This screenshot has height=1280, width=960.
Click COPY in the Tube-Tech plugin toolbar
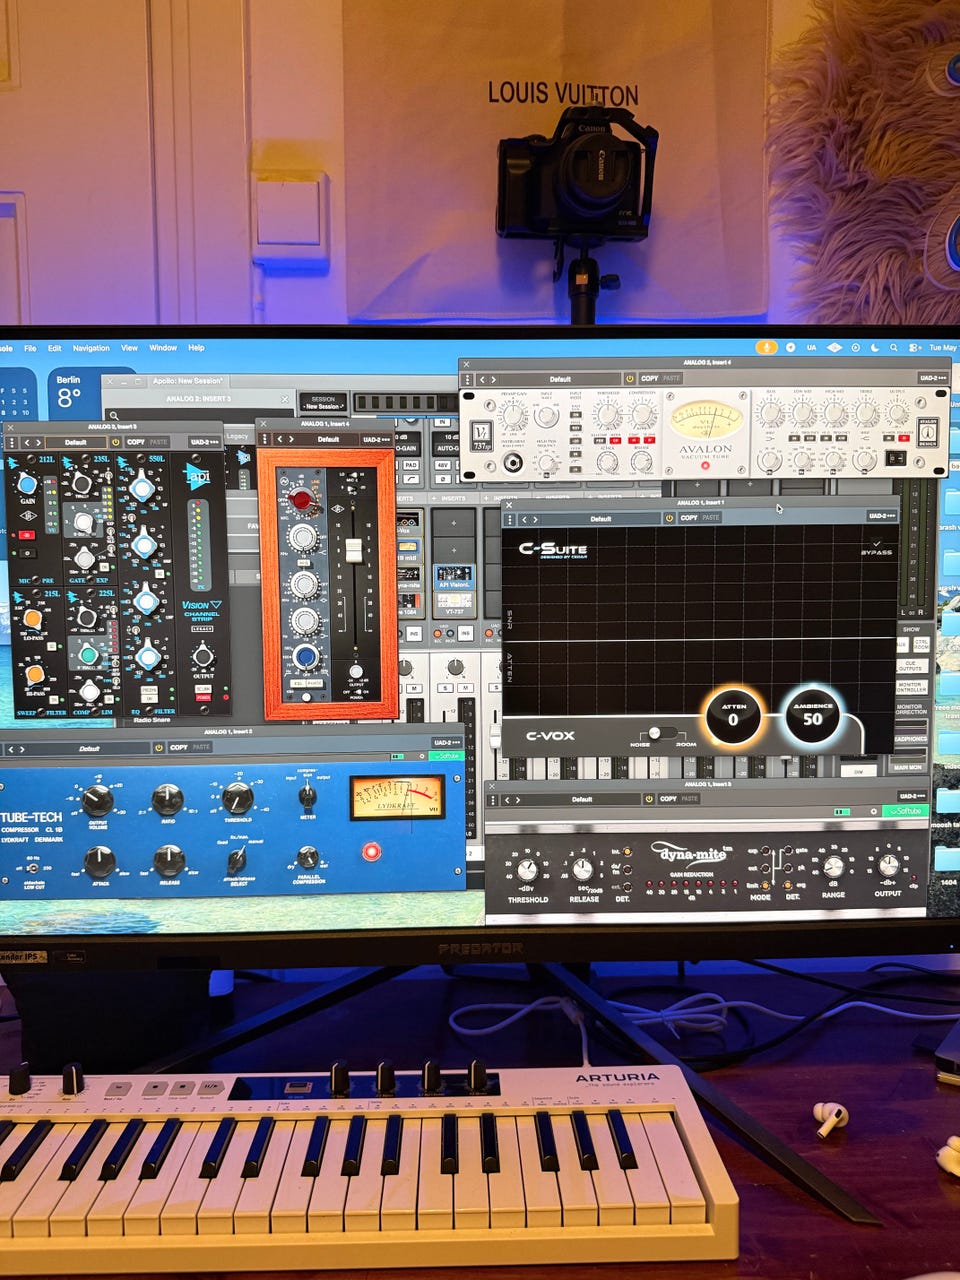coord(179,747)
